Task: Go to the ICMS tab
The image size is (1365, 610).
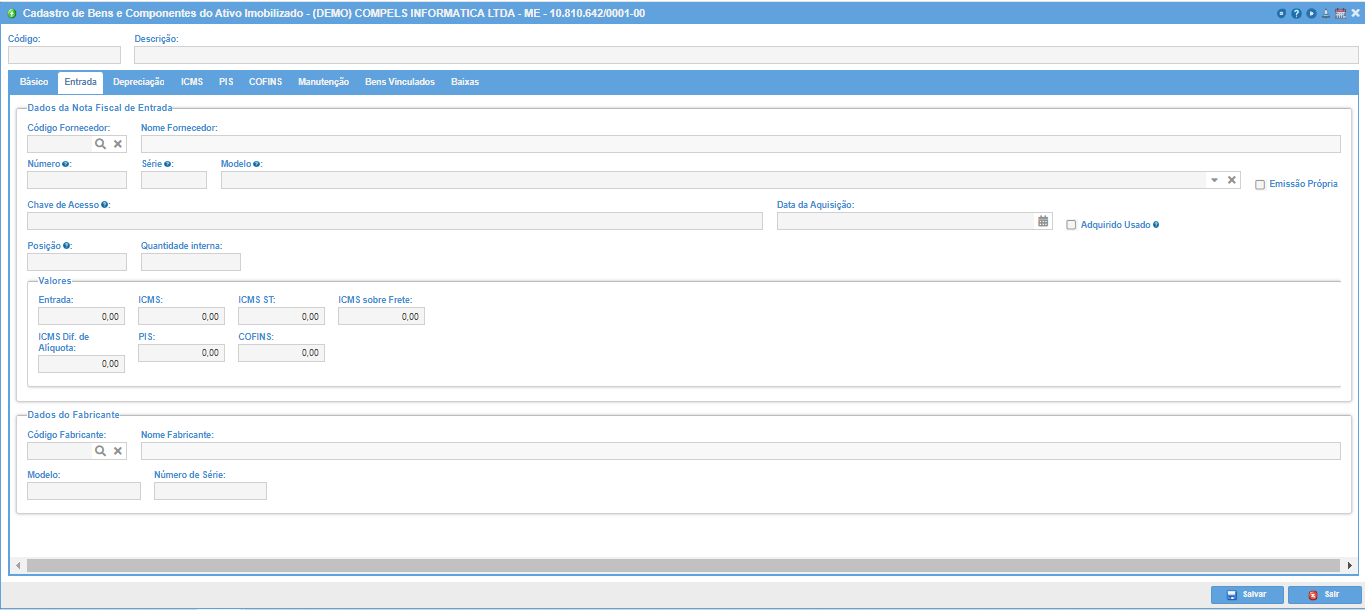Action: 192,82
